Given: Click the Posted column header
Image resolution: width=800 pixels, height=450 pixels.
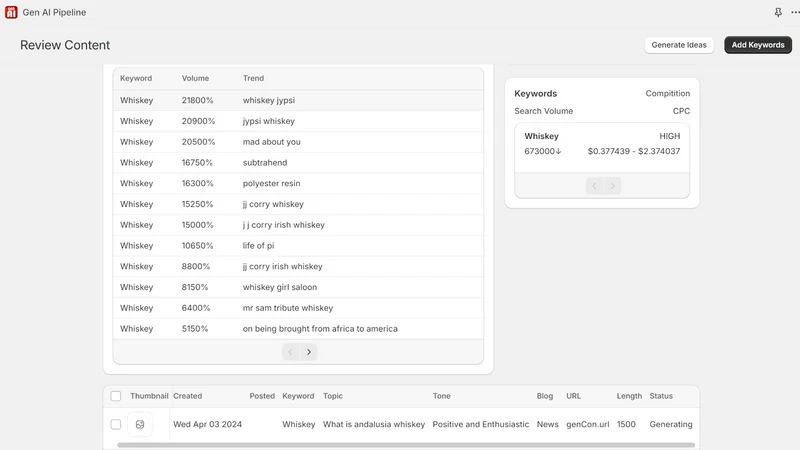Looking at the screenshot, I should click(x=262, y=396).
